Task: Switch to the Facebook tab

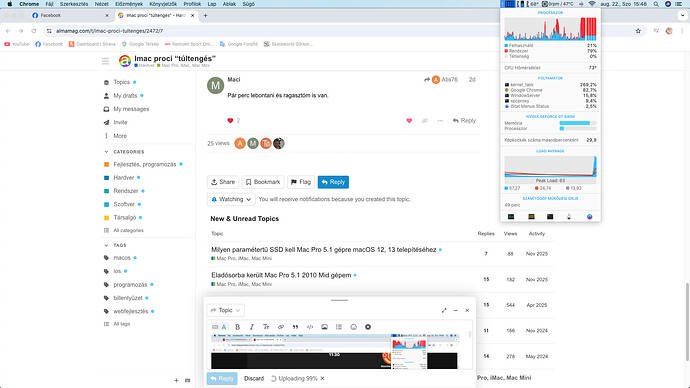Action: [x=70, y=15]
